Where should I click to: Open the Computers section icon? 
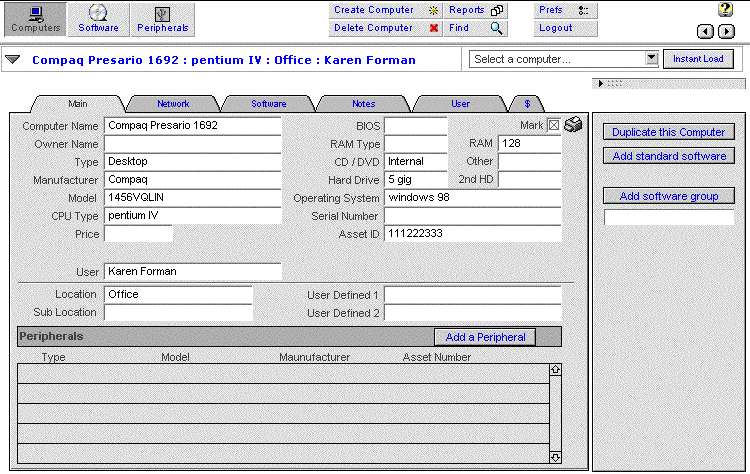pyautogui.click(x=35, y=20)
